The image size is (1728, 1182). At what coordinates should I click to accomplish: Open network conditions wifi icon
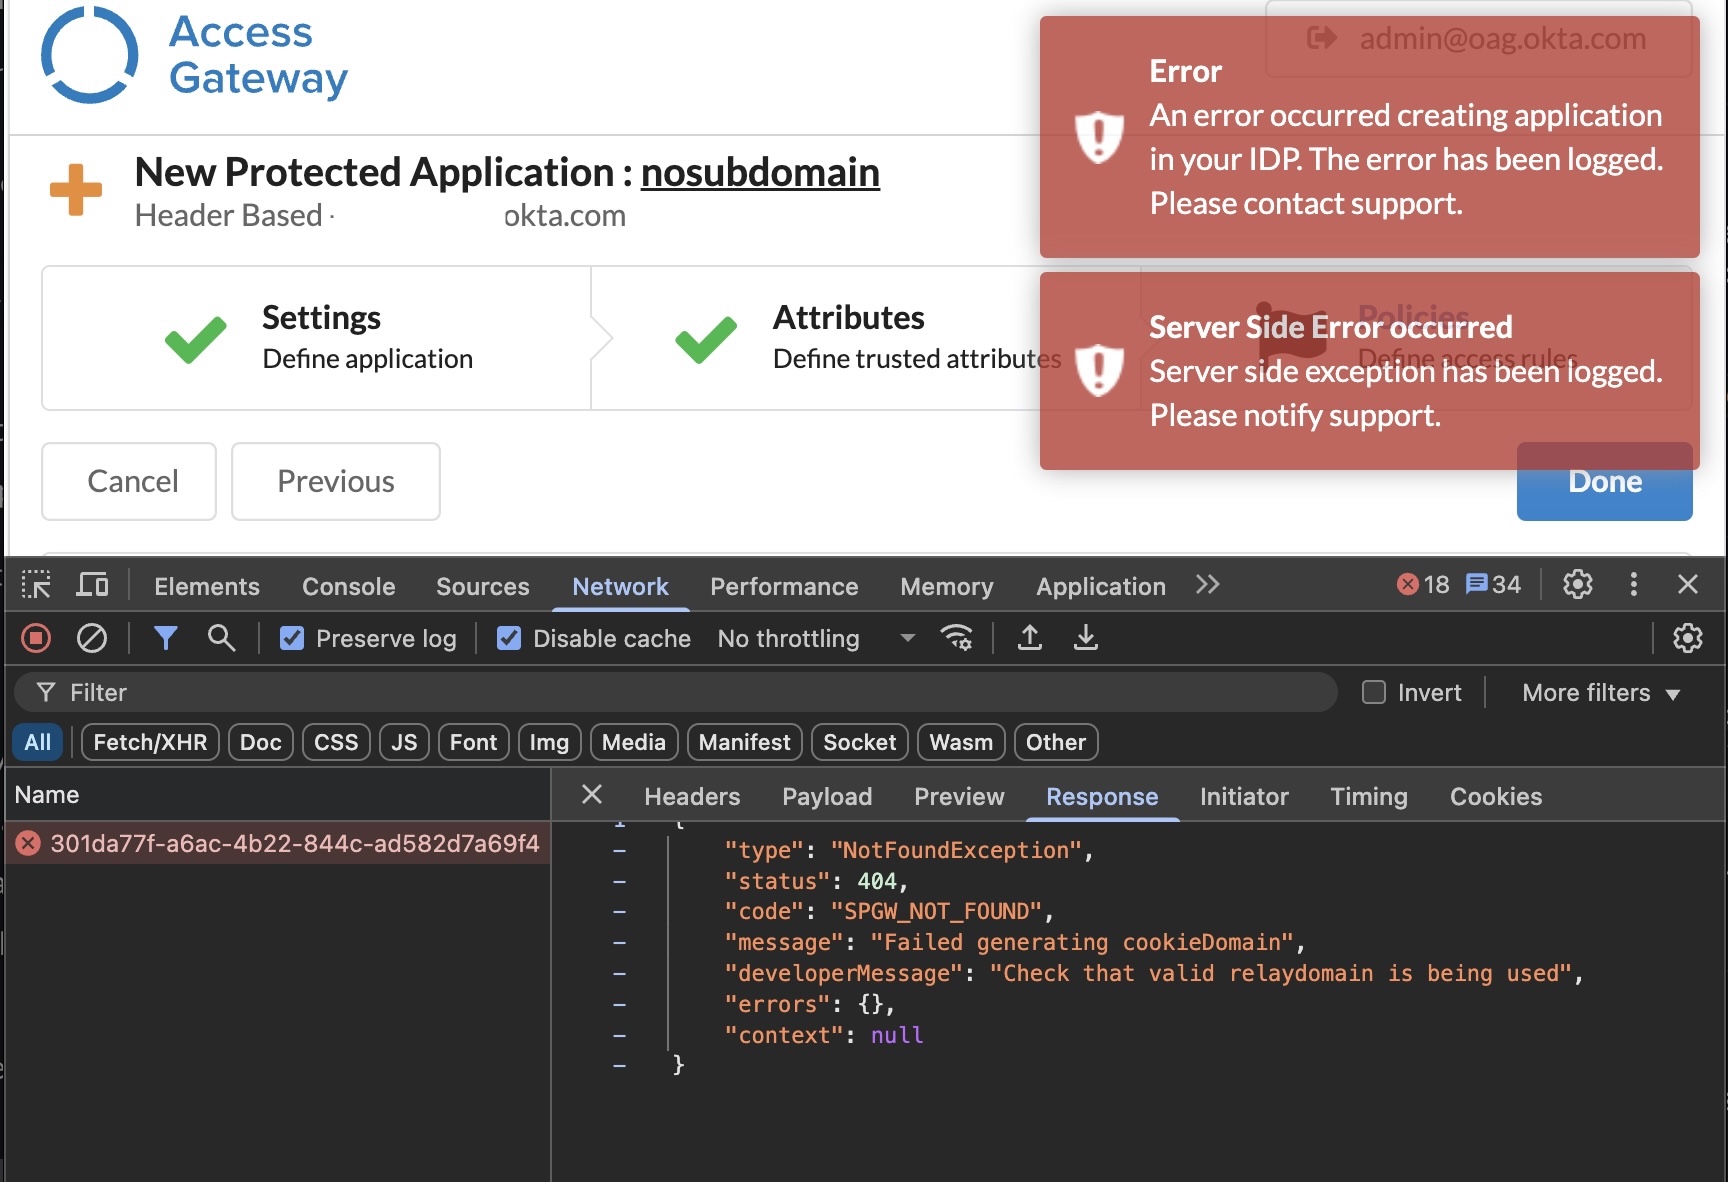pos(957,638)
